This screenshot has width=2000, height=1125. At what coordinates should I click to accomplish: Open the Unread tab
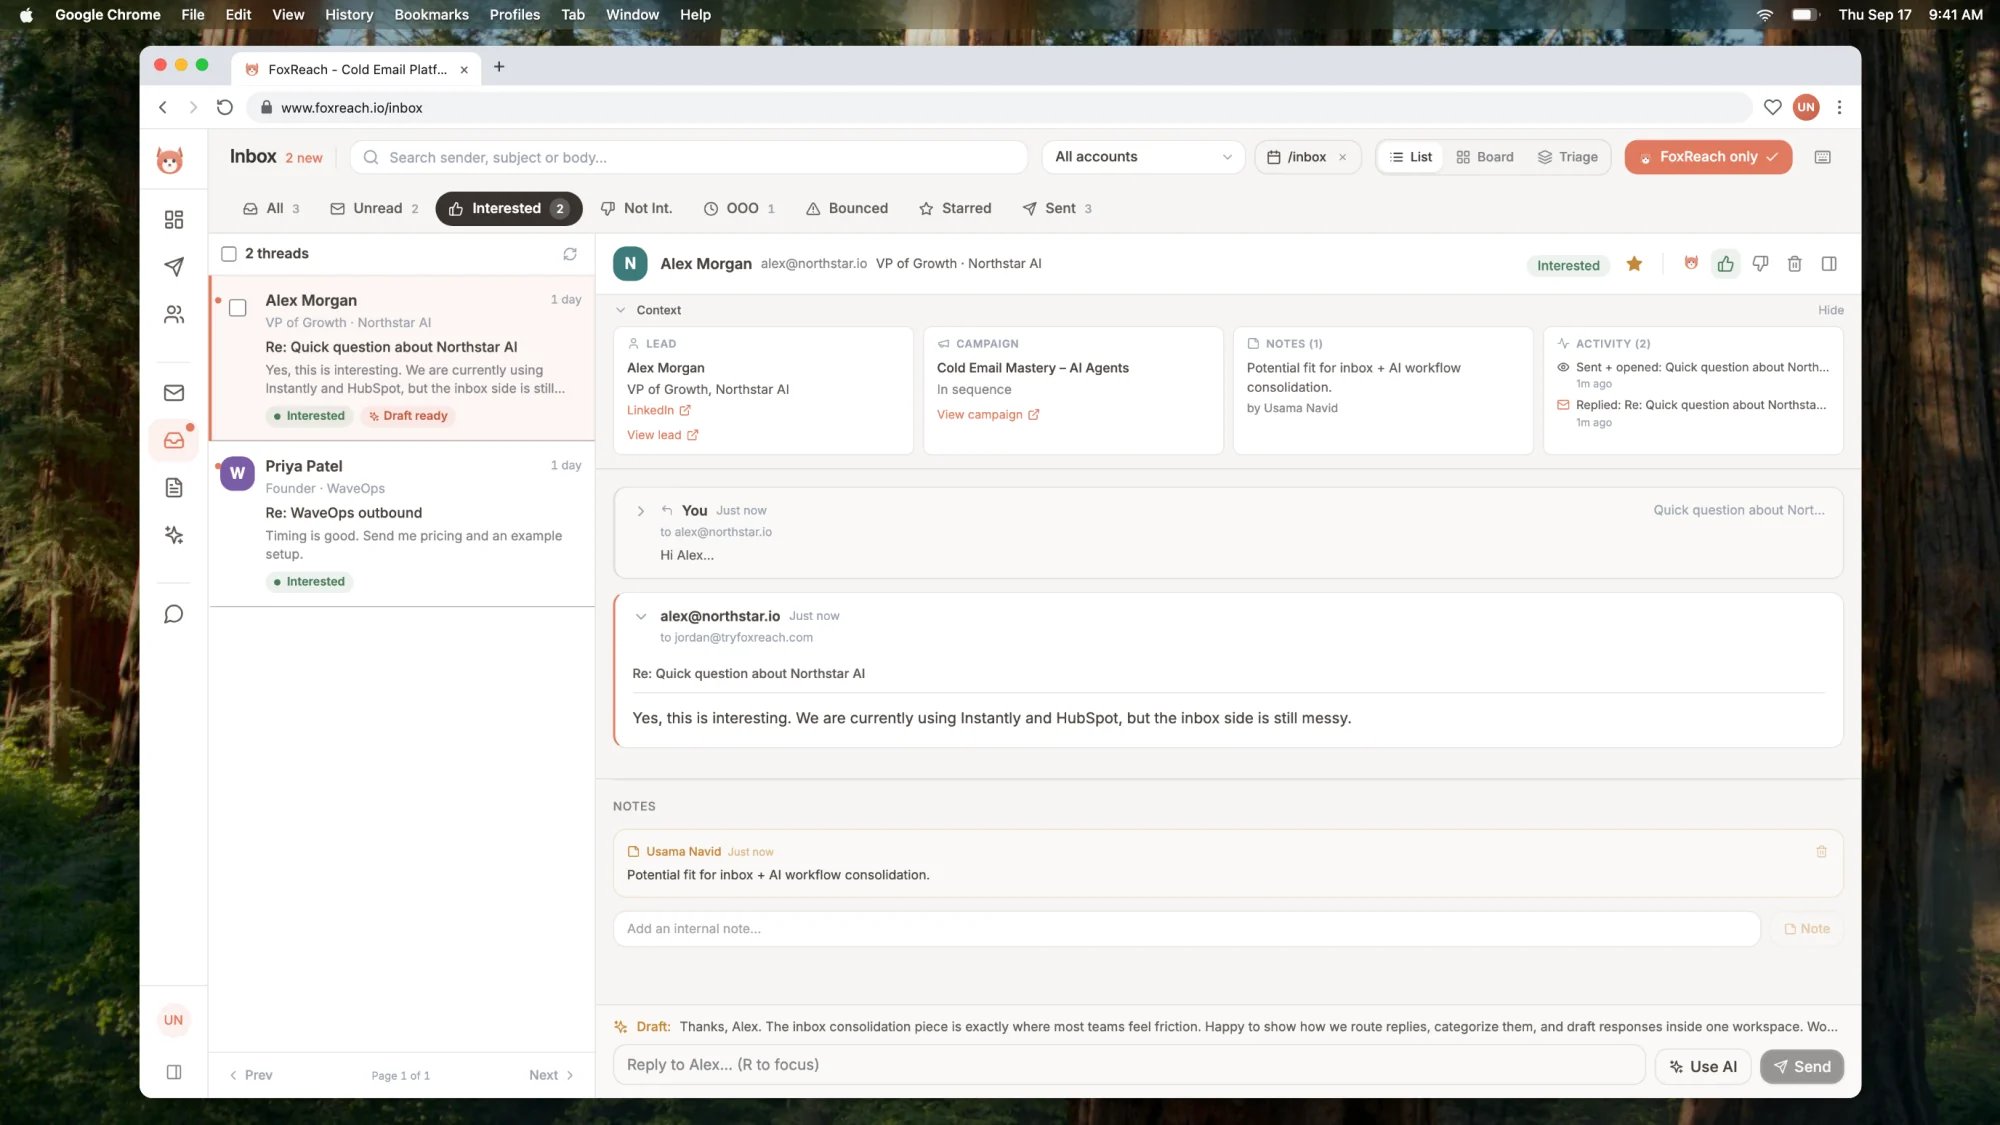tap(374, 209)
